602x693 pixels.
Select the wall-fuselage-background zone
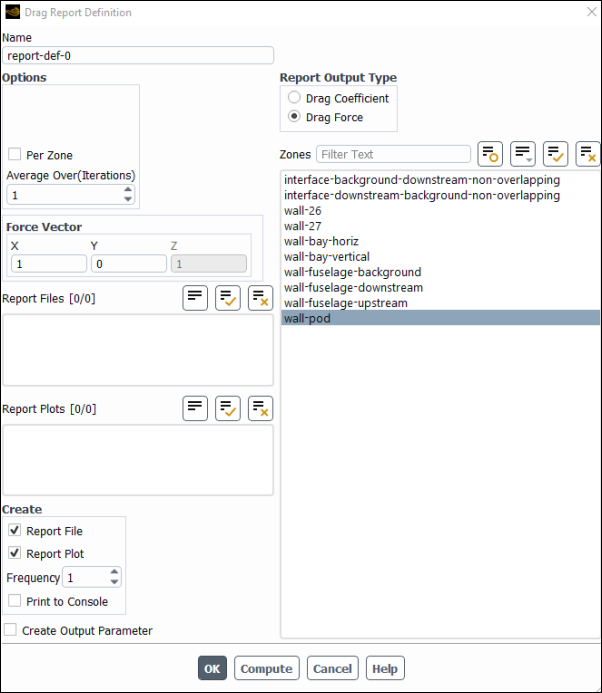point(440,272)
